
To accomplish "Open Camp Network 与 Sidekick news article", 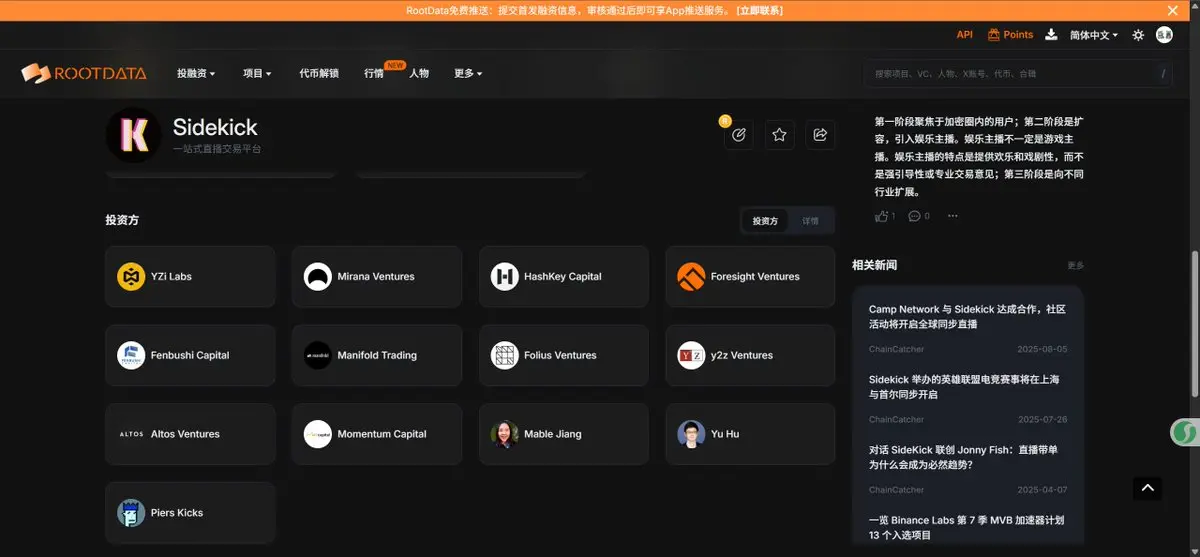I will click(968, 317).
